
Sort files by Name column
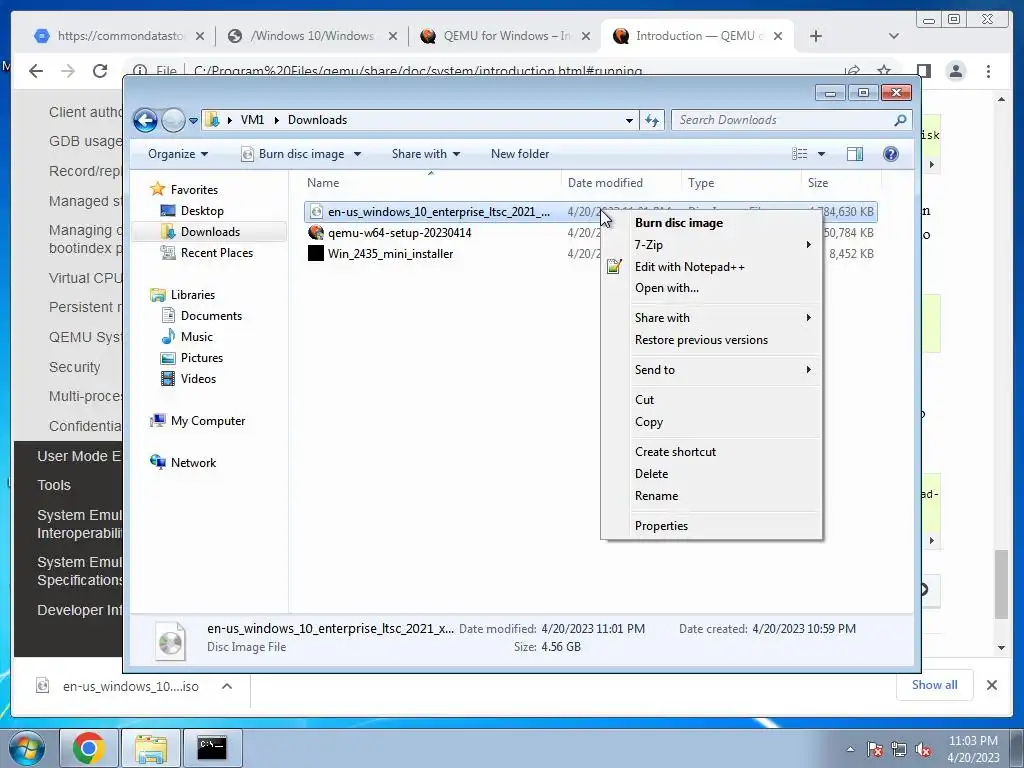432,184
